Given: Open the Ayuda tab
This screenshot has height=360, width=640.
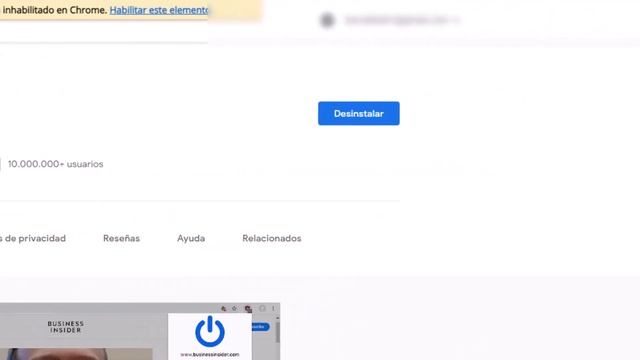Looking at the screenshot, I should (191, 238).
